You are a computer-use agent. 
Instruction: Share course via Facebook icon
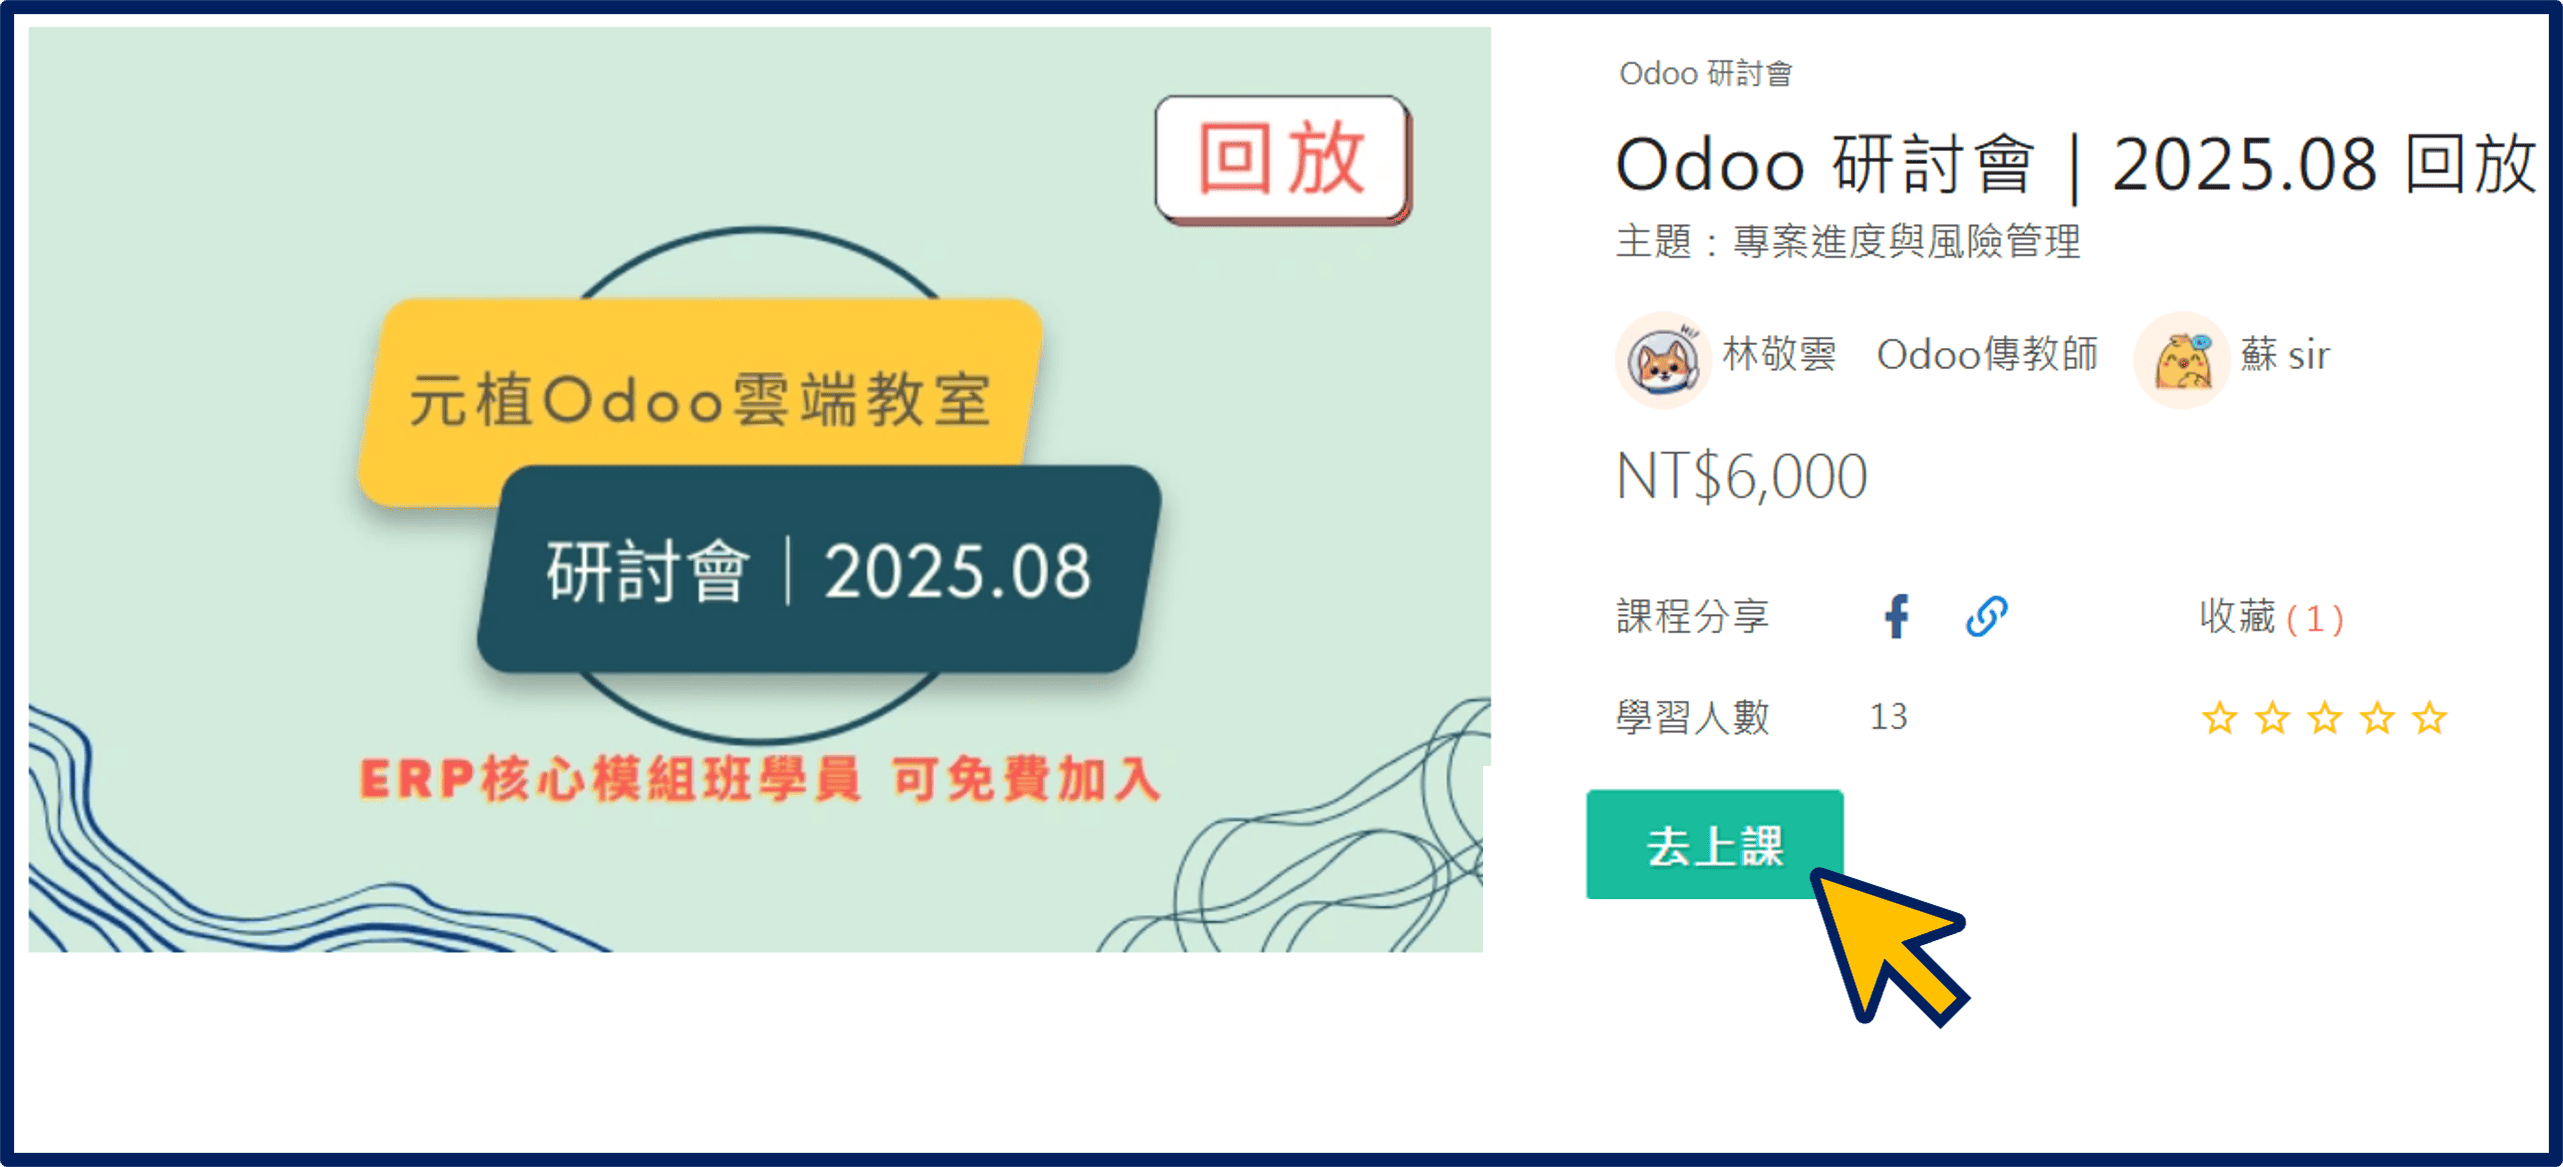(1896, 616)
